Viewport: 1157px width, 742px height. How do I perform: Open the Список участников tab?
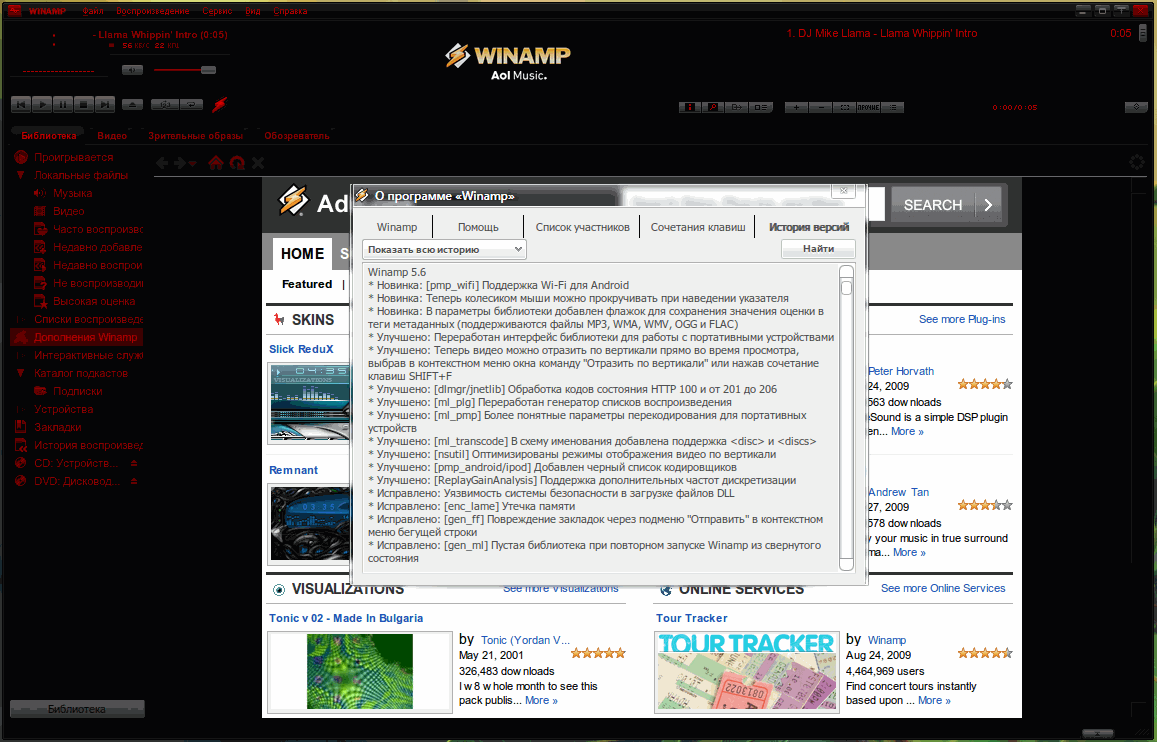point(583,227)
